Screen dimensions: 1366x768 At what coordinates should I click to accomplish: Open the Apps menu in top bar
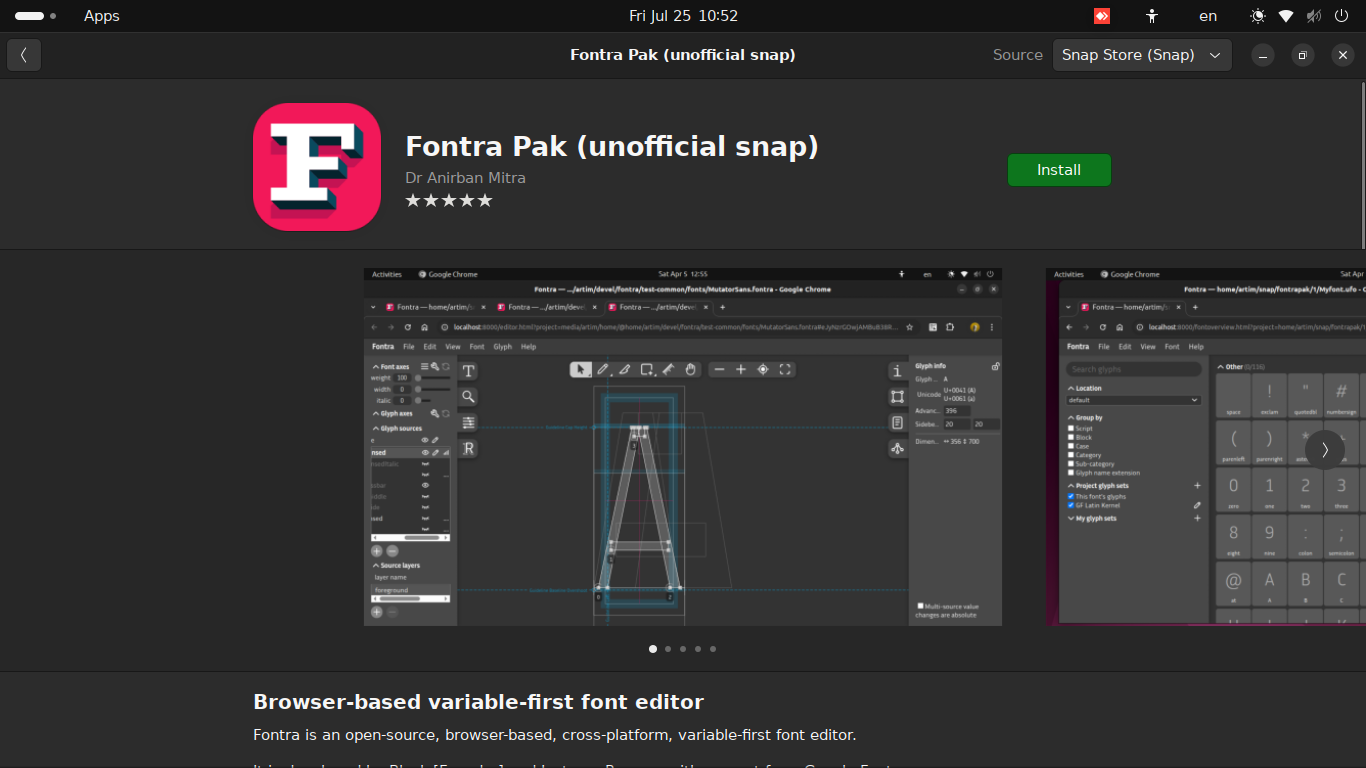[102, 16]
